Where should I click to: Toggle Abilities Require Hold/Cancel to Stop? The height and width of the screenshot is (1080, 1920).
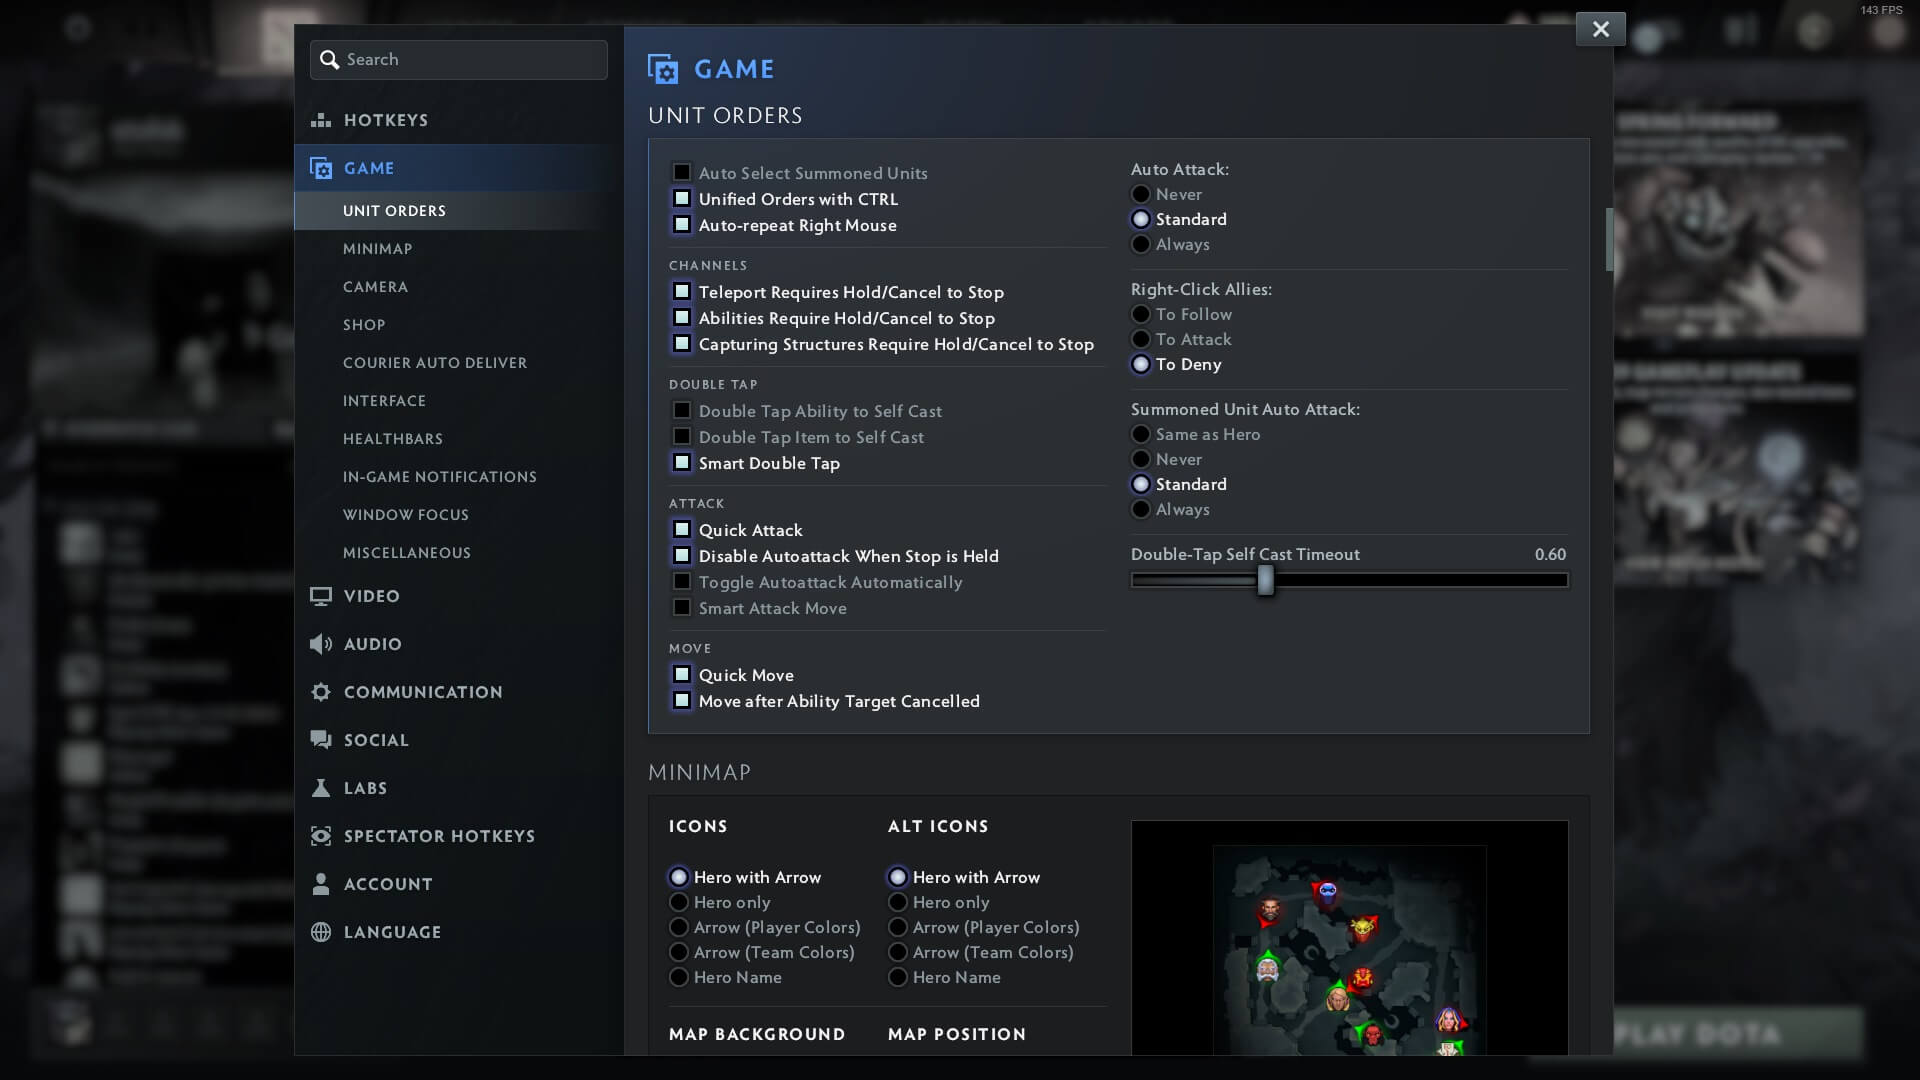click(x=682, y=317)
